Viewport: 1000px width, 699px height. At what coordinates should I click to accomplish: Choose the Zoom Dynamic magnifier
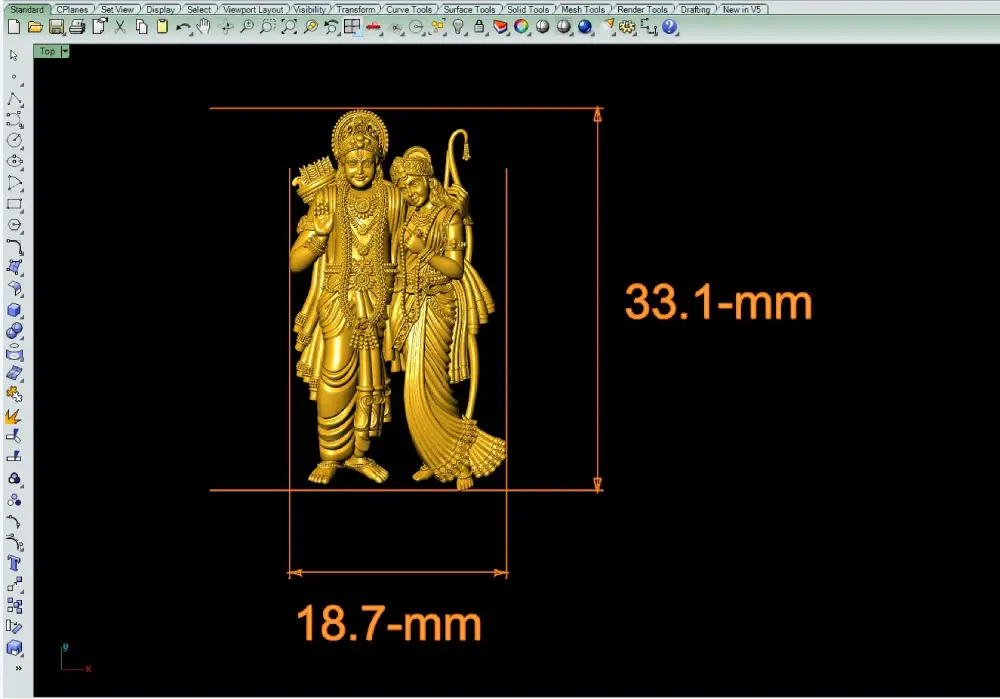pyautogui.click(x=246, y=27)
